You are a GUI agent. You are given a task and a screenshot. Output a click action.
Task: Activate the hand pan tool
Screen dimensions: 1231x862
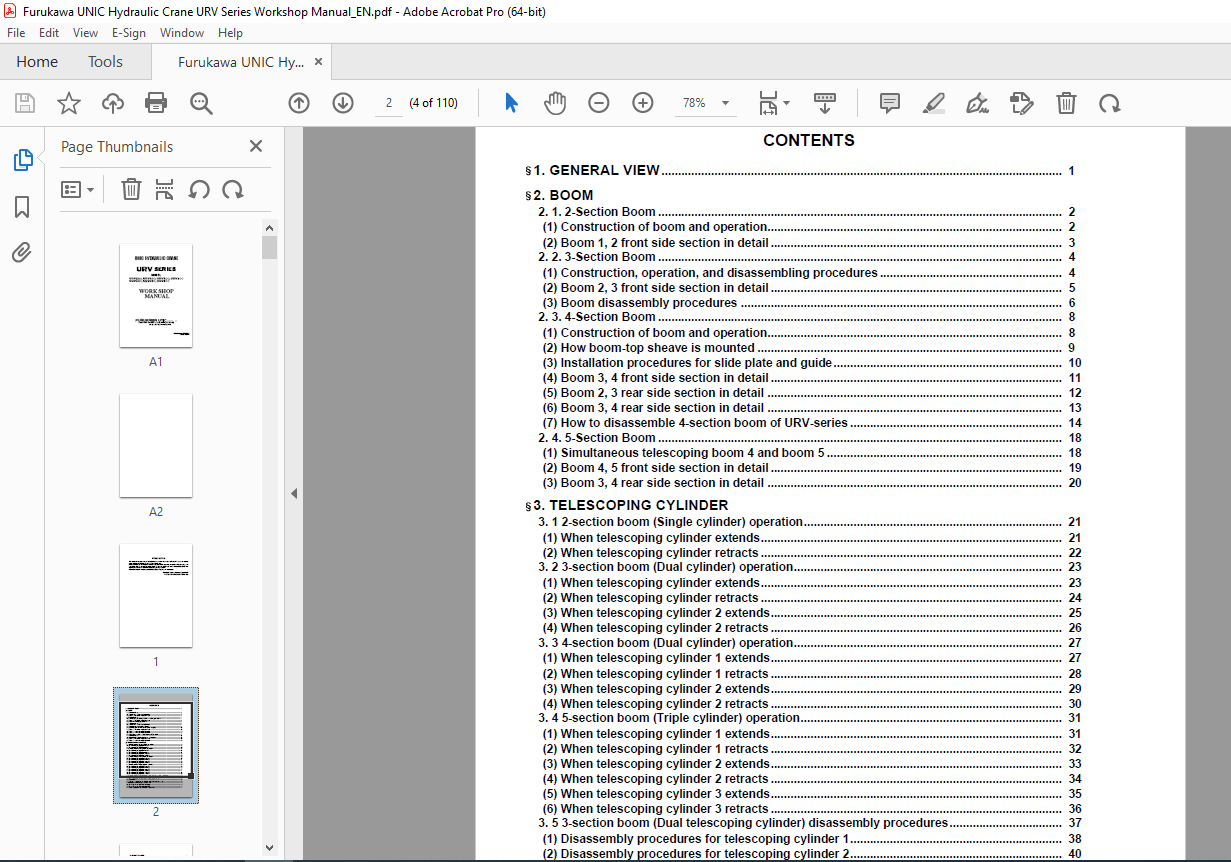pos(555,103)
